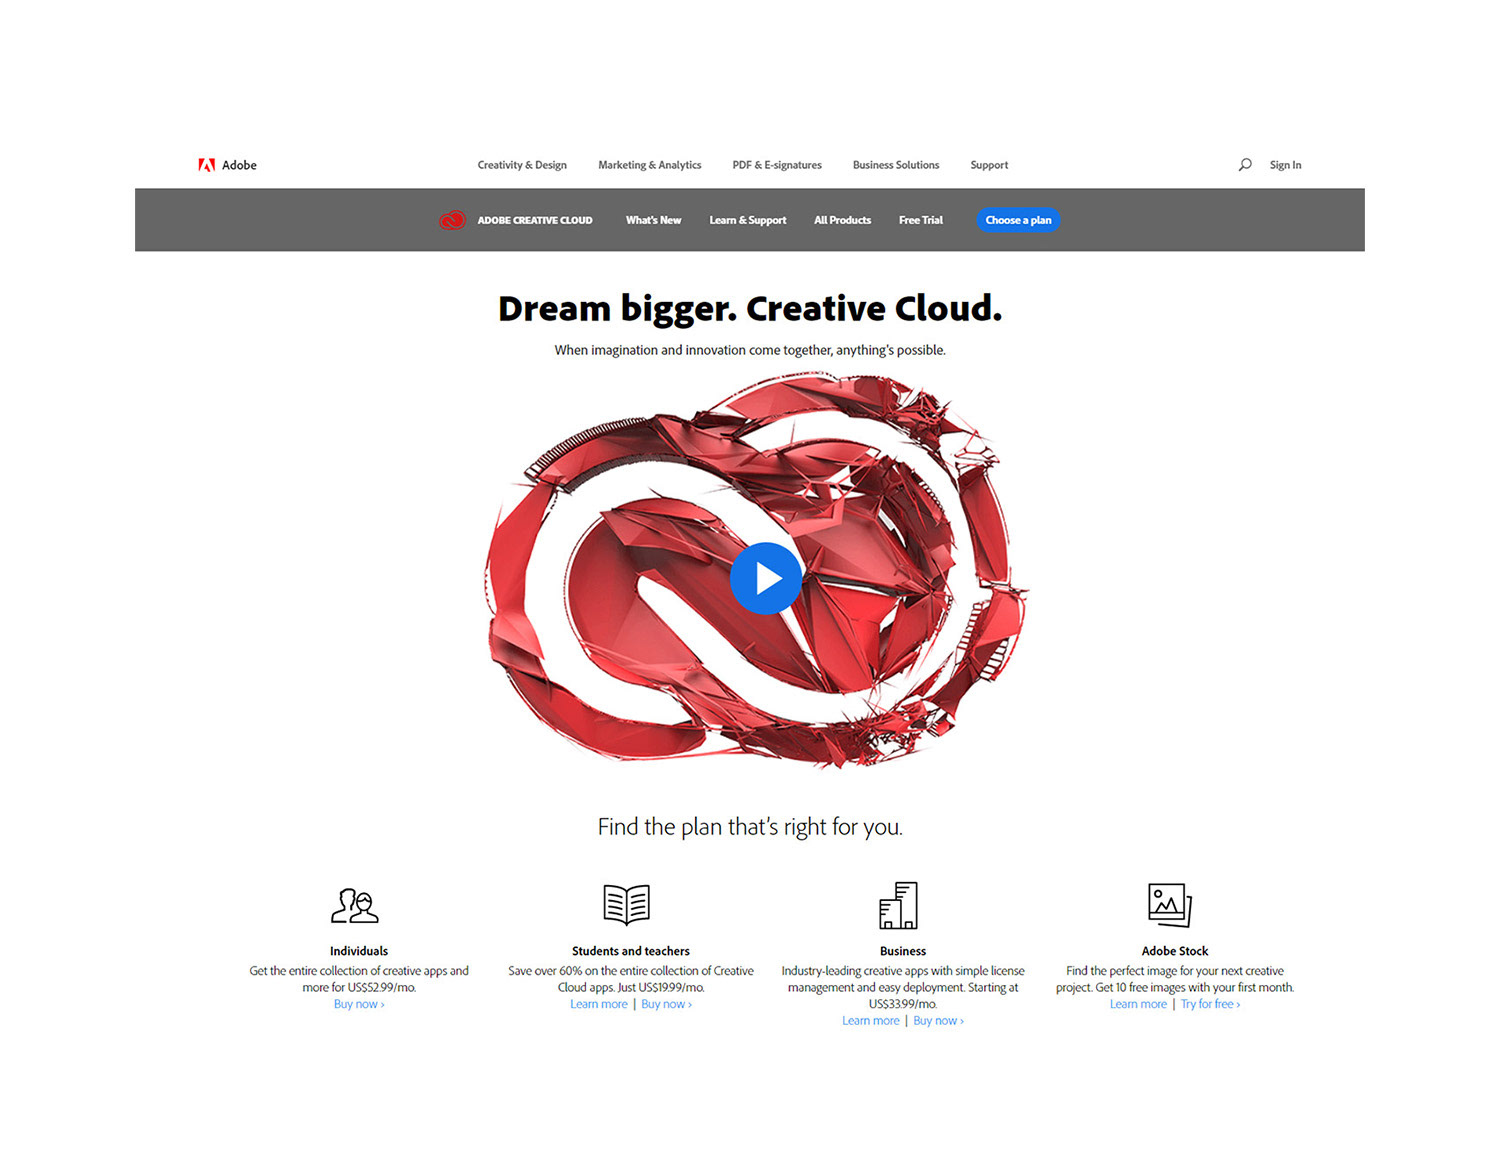
Task: Click the Adobe Stock images icon
Action: point(1170,905)
